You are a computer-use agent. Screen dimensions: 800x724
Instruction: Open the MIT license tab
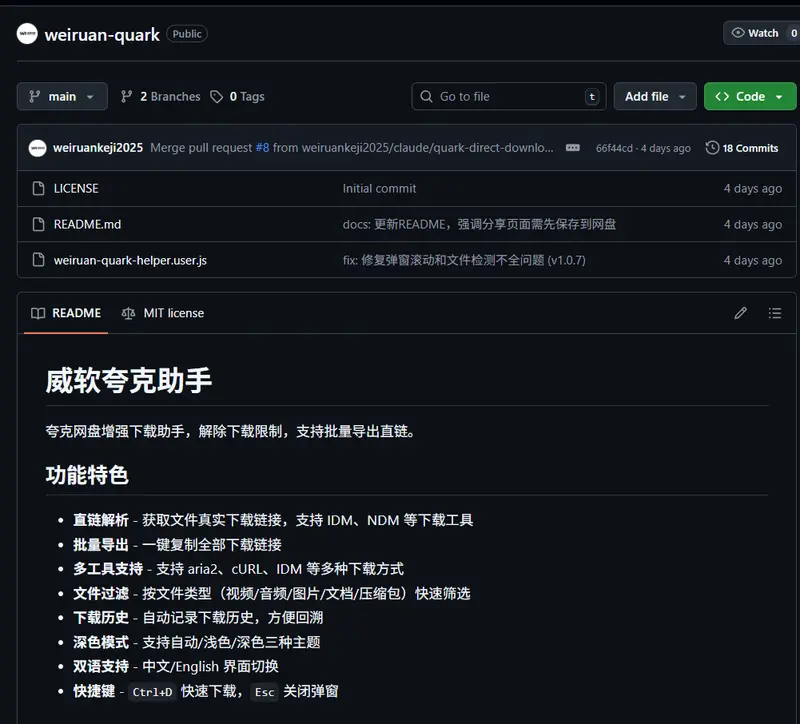172,313
